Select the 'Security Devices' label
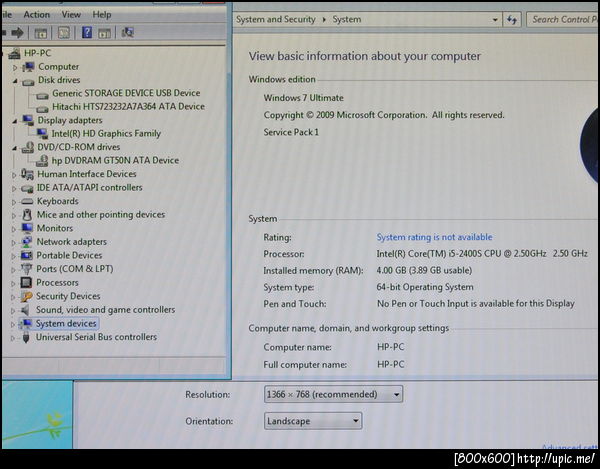The width and height of the screenshot is (600, 469). tap(68, 296)
